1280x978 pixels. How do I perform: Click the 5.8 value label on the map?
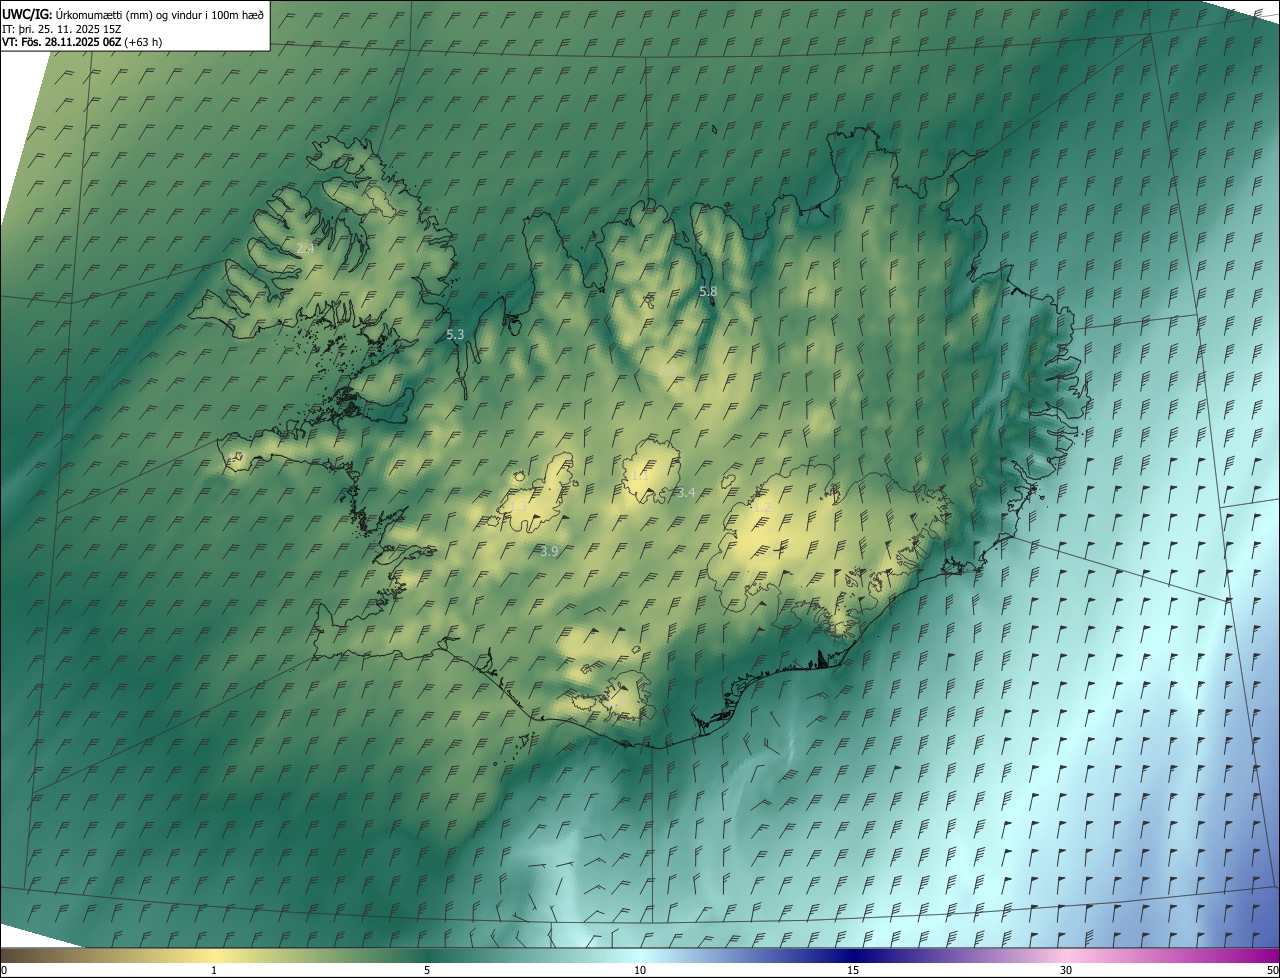click(x=708, y=291)
